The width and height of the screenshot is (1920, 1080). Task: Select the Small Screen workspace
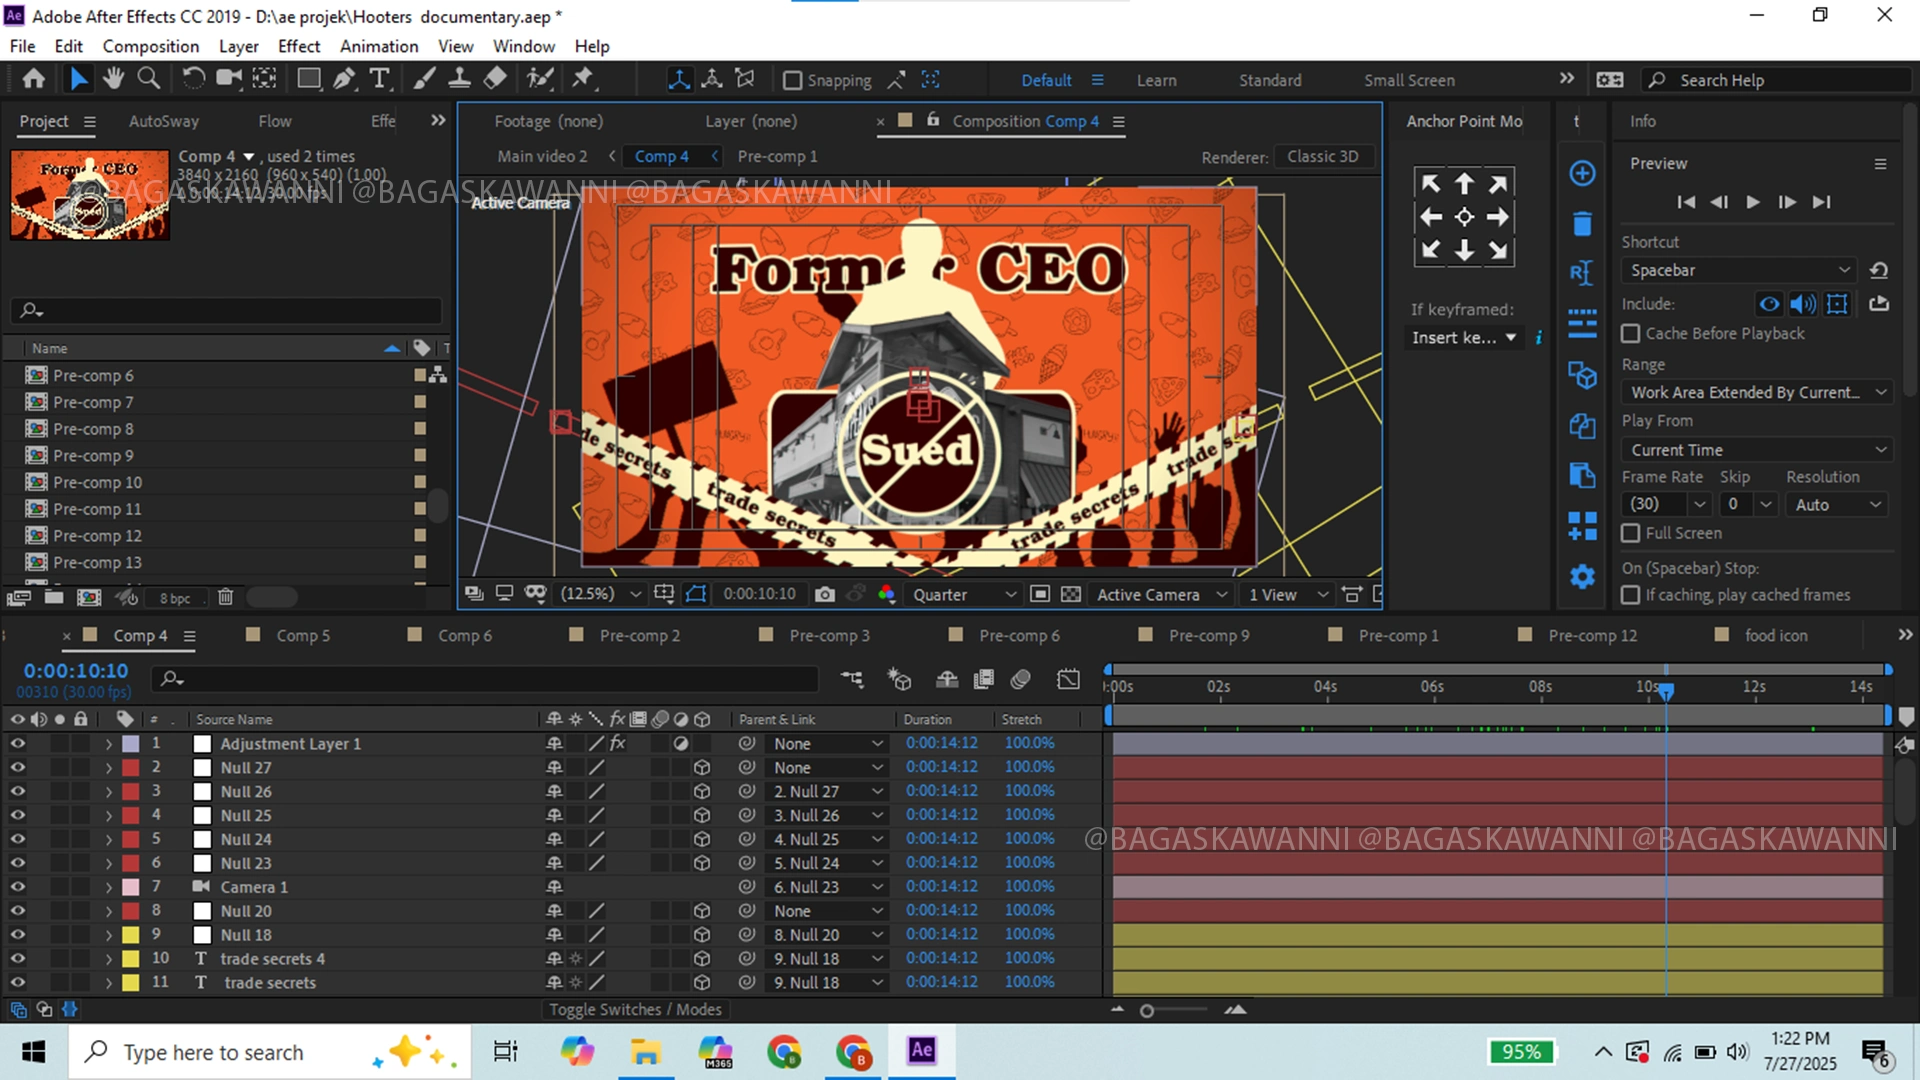(1408, 80)
